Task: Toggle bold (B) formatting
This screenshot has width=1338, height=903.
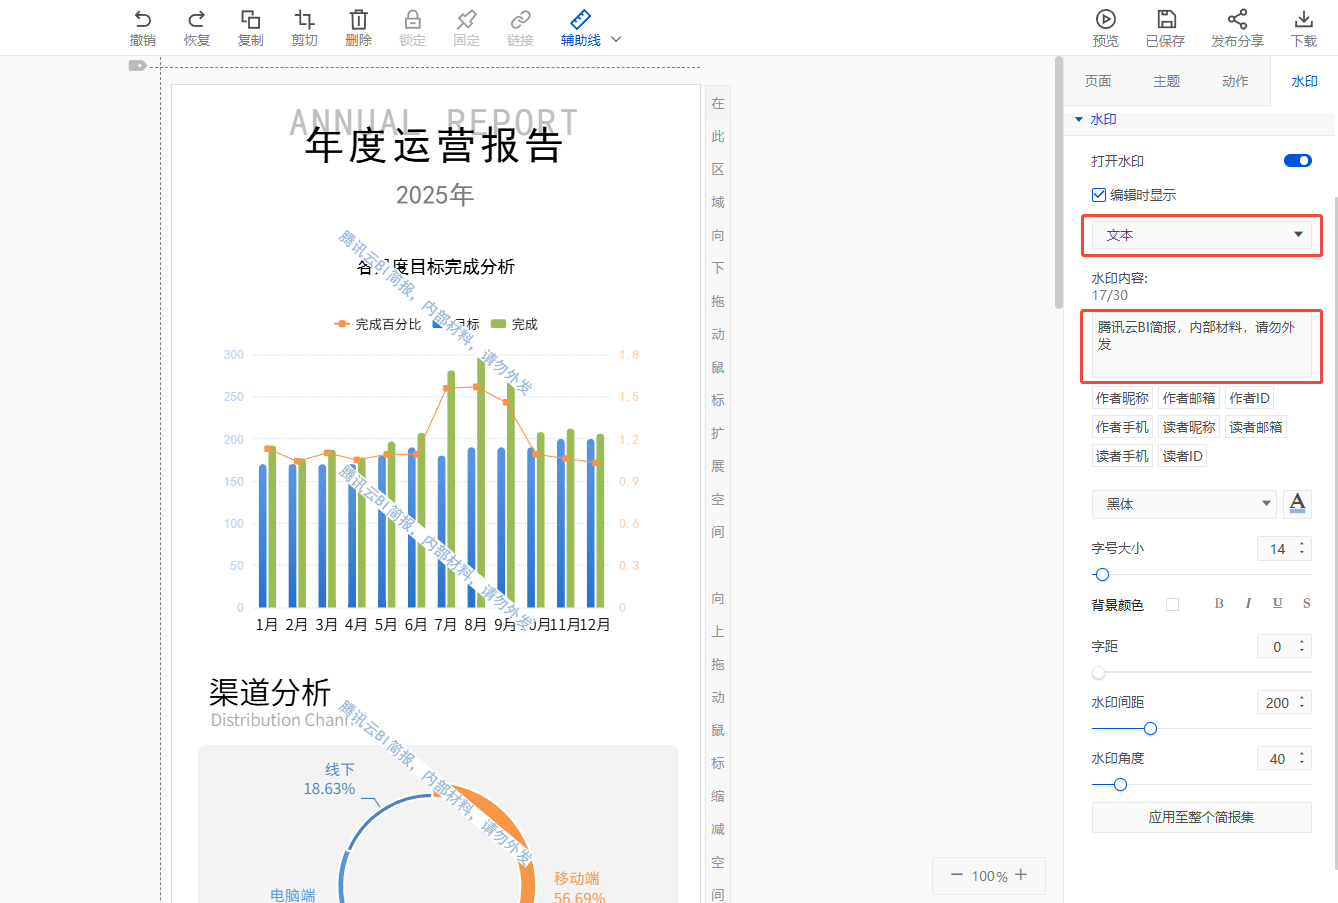Action: [1219, 603]
